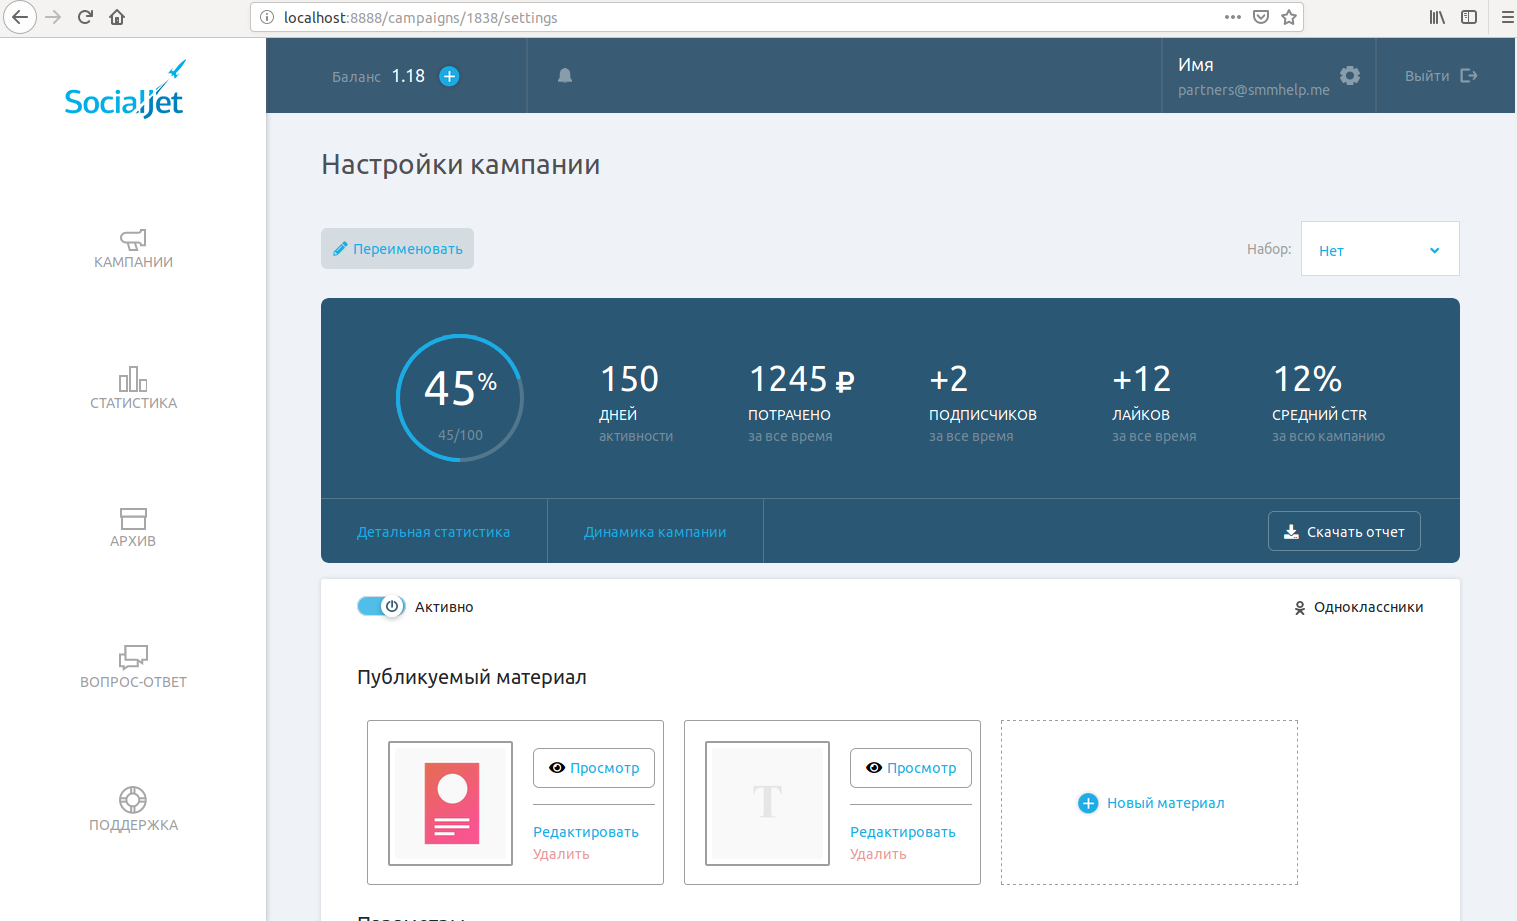Click the Одноклассники network icon

point(1299,607)
